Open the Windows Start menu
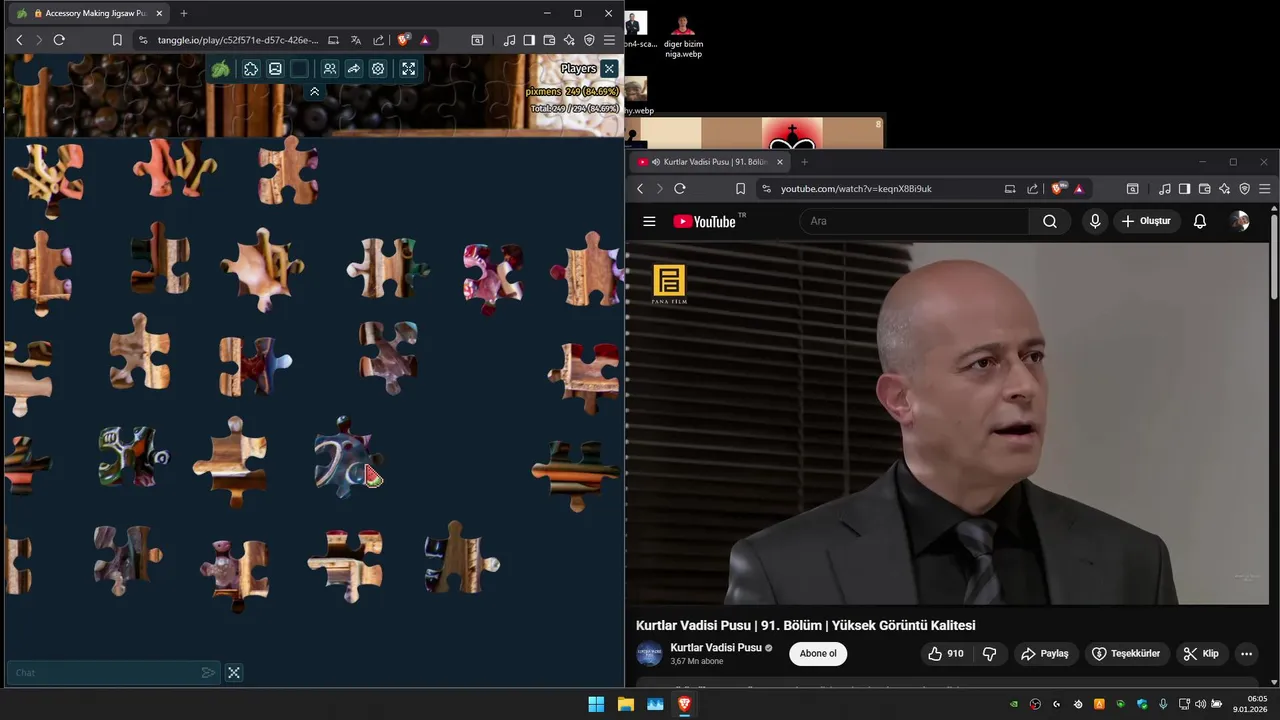This screenshot has height=720, width=1280. (x=596, y=704)
